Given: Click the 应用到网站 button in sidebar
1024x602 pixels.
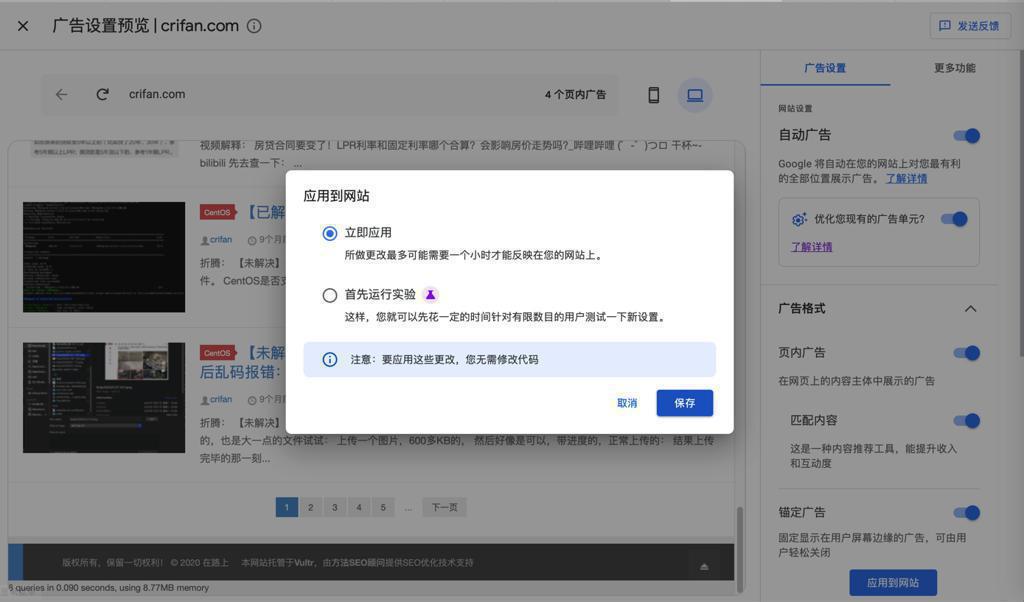Looking at the screenshot, I should click(x=893, y=582).
